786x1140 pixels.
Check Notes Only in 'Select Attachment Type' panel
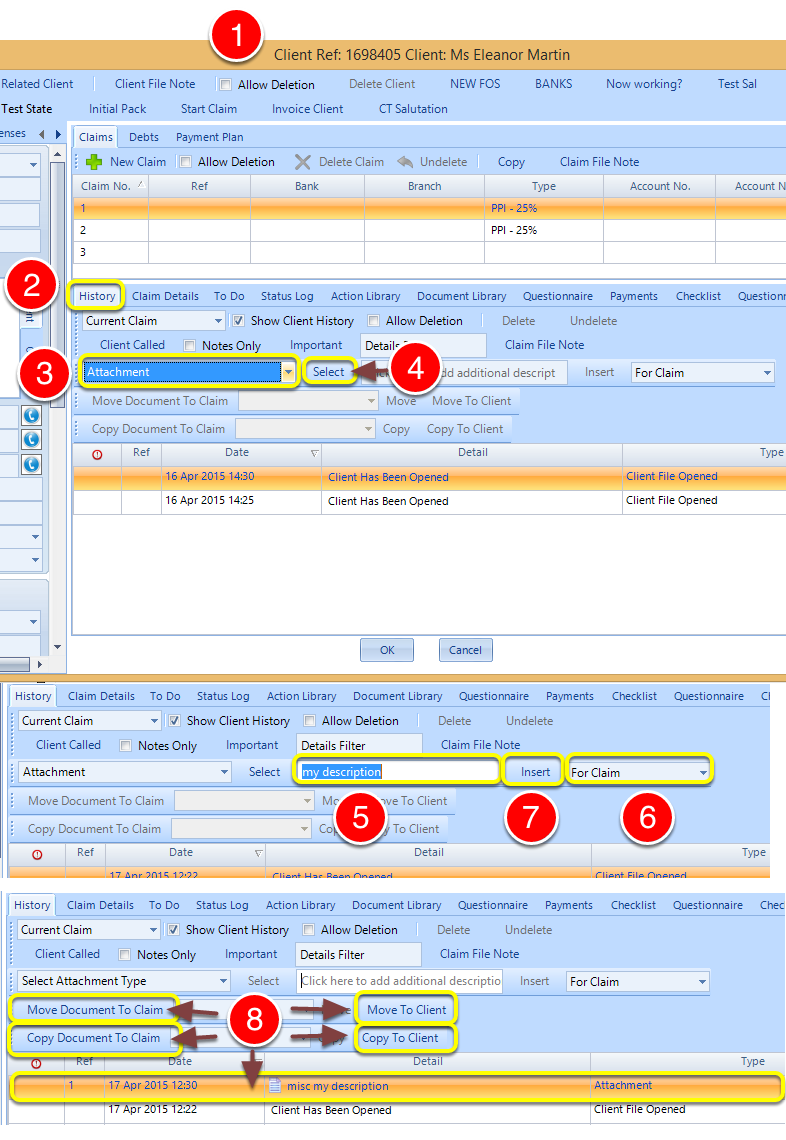click(x=124, y=955)
